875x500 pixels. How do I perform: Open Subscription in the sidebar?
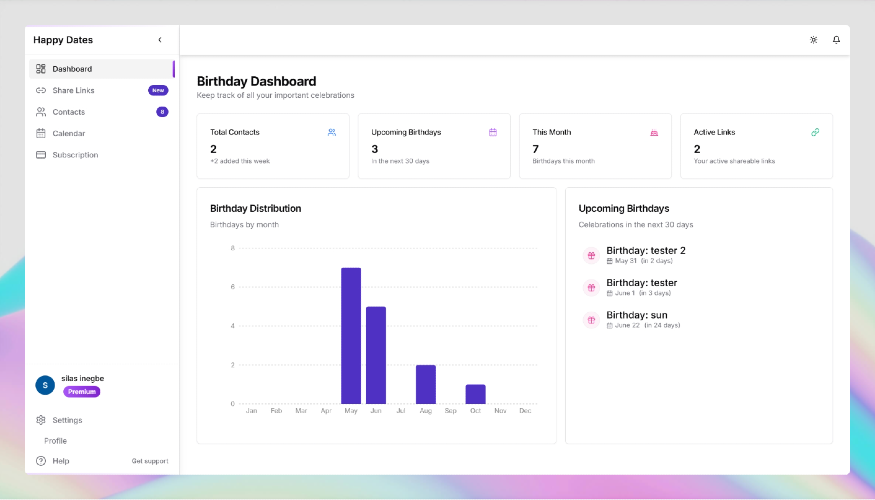point(102,155)
